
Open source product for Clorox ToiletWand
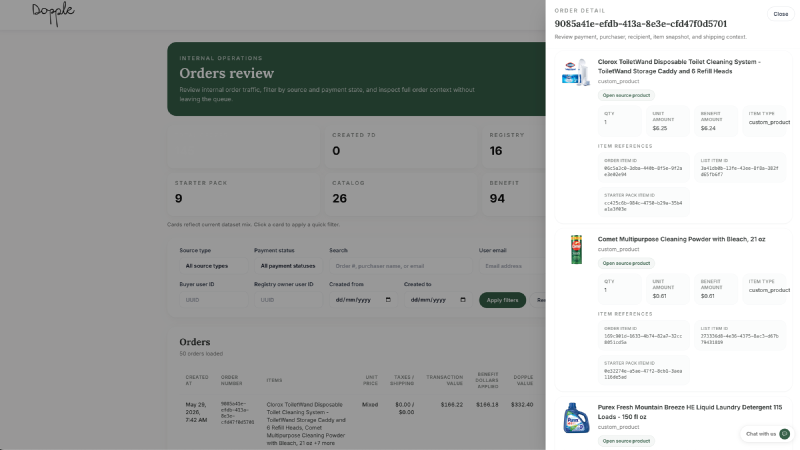pyautogui.click(x=626, y=95)
